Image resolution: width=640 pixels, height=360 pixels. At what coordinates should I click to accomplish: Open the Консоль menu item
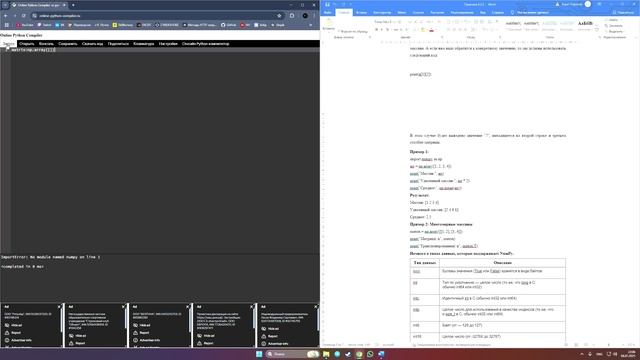46,44
